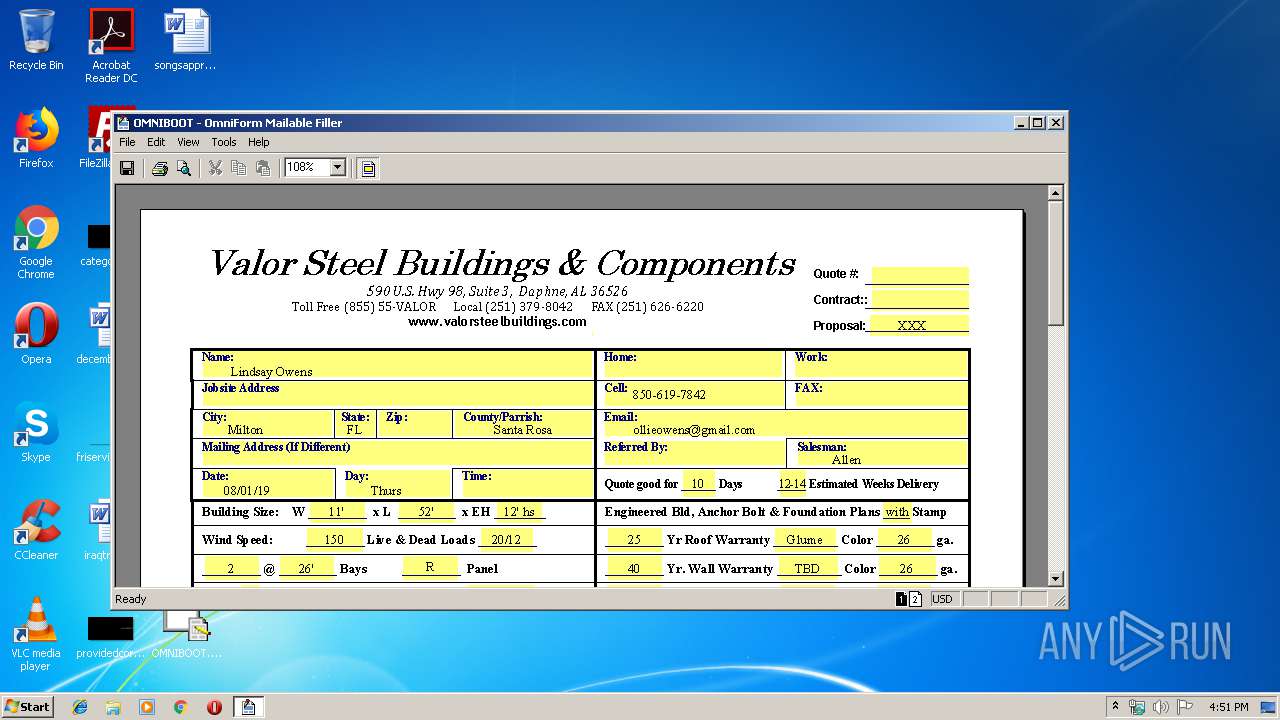
Task: Click the Windows Start button
Action: (27, 706)
